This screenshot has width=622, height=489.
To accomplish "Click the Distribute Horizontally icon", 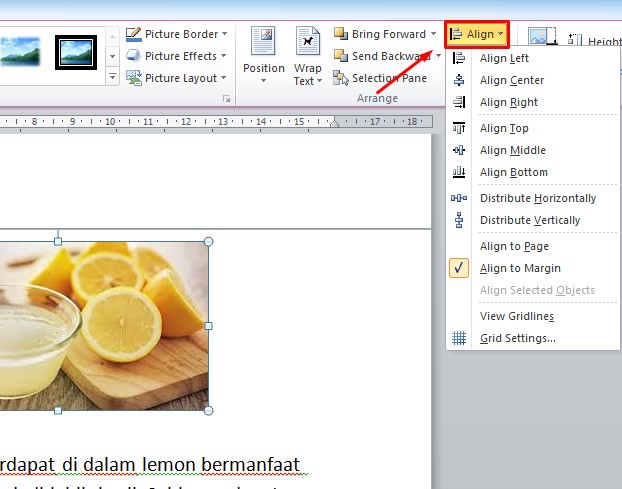I will pos(459,198).
